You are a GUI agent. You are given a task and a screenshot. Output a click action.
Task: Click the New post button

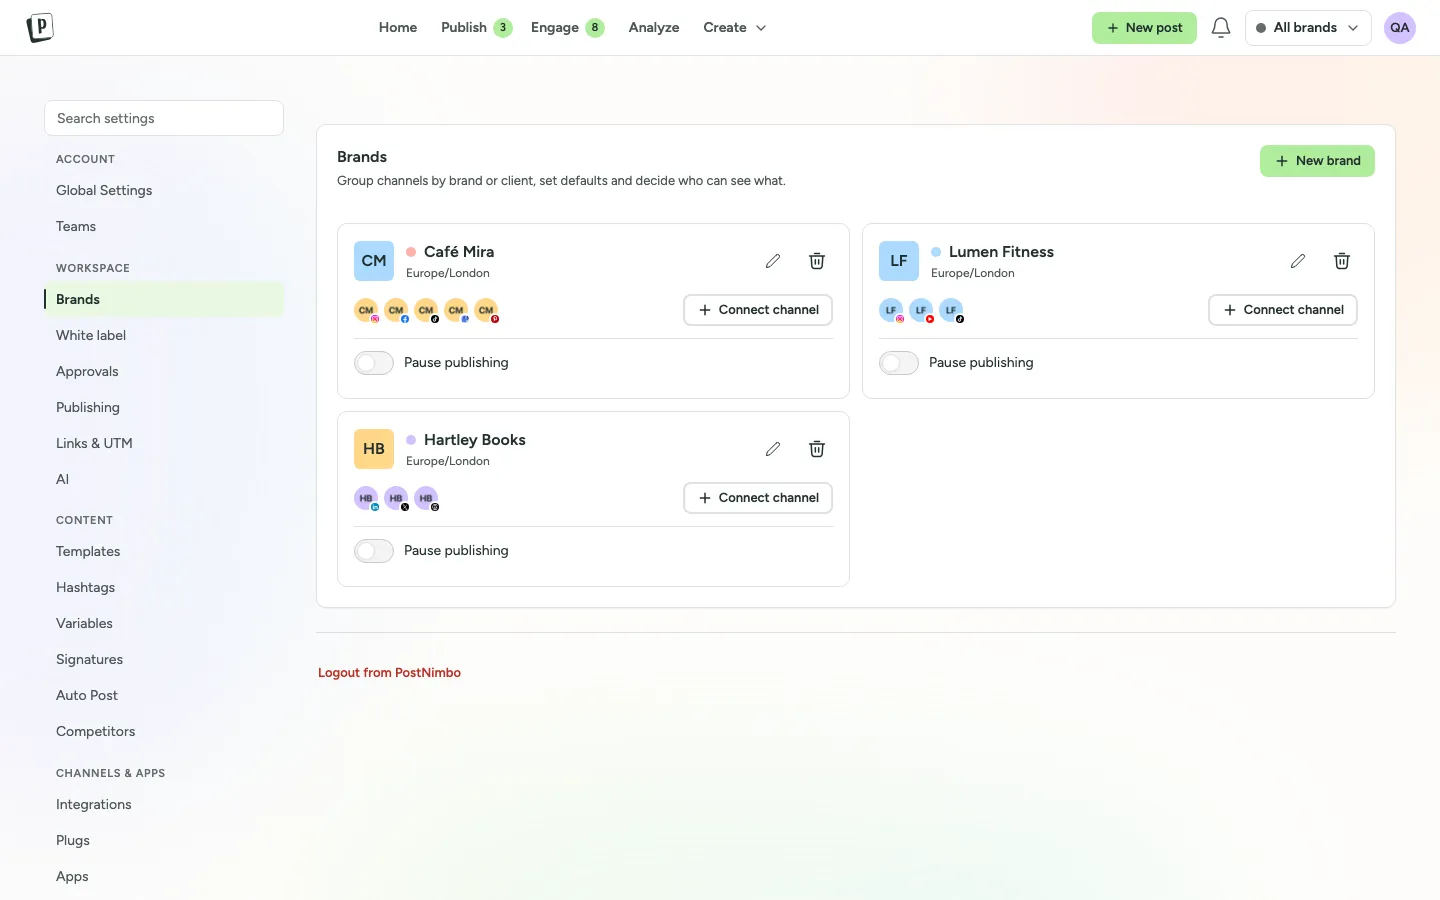[x=1144, y=28]
